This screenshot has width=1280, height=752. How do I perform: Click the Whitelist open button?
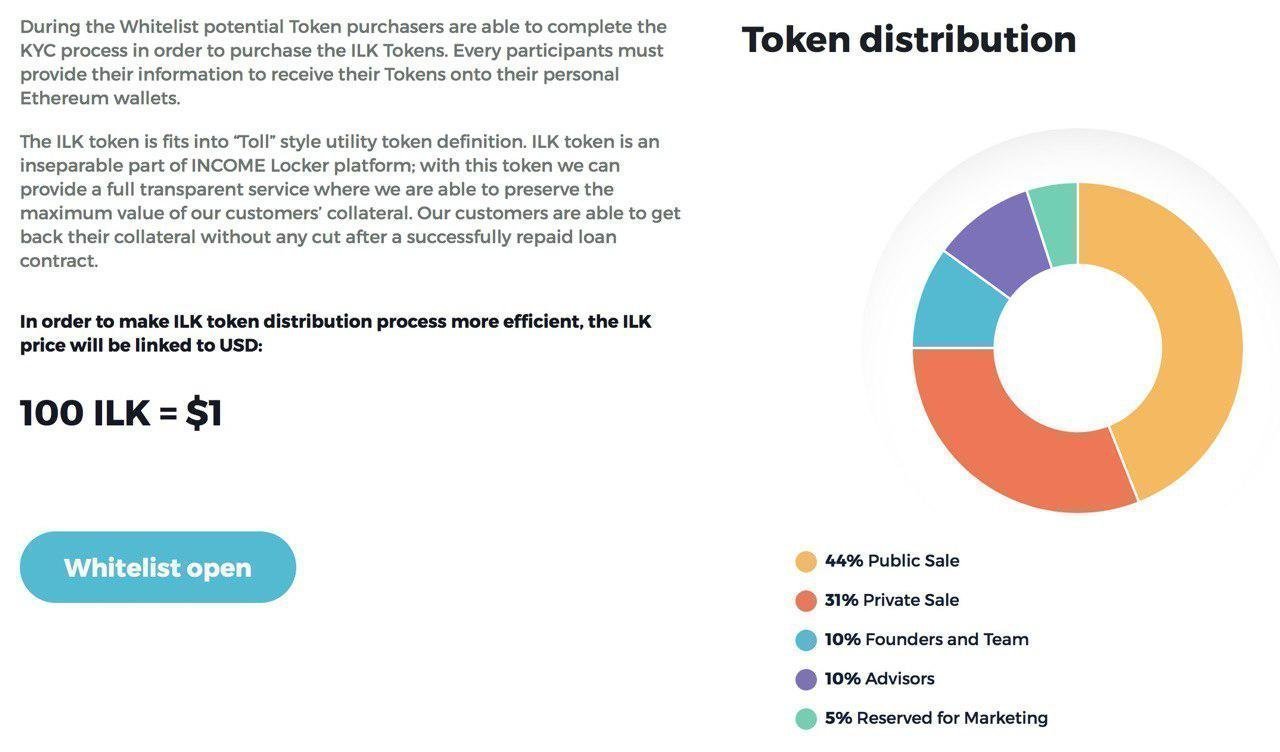coord(157,567)
